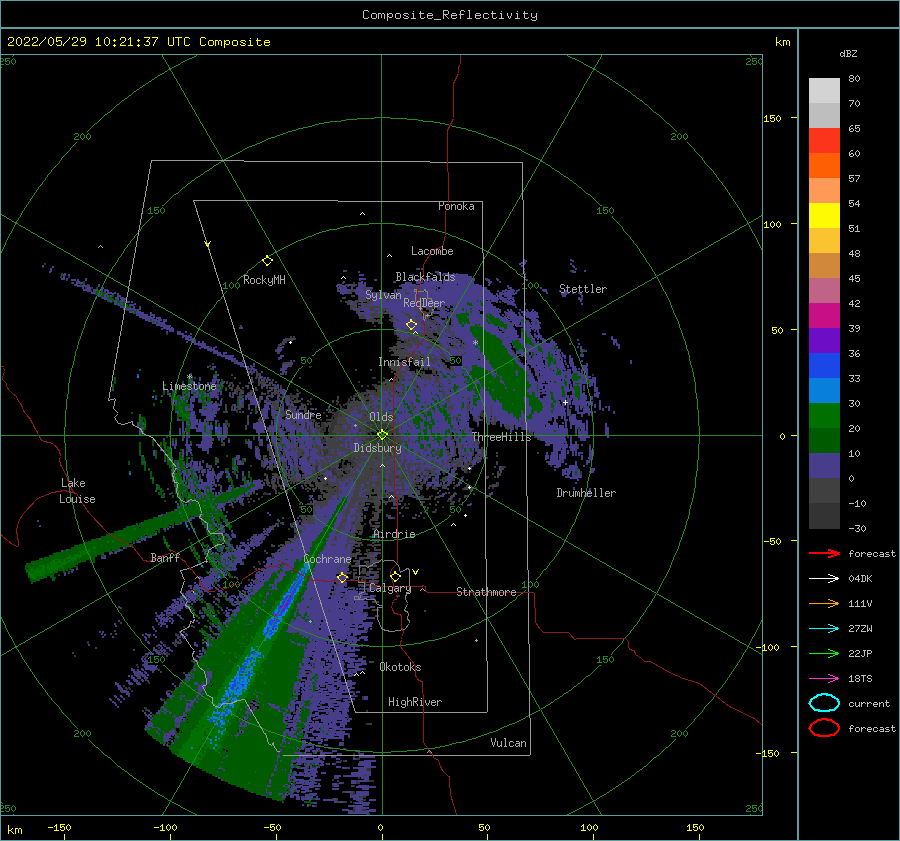Click the Strathmore label
The height and width of the screenshot is (841, 900).
click(486, 592)
